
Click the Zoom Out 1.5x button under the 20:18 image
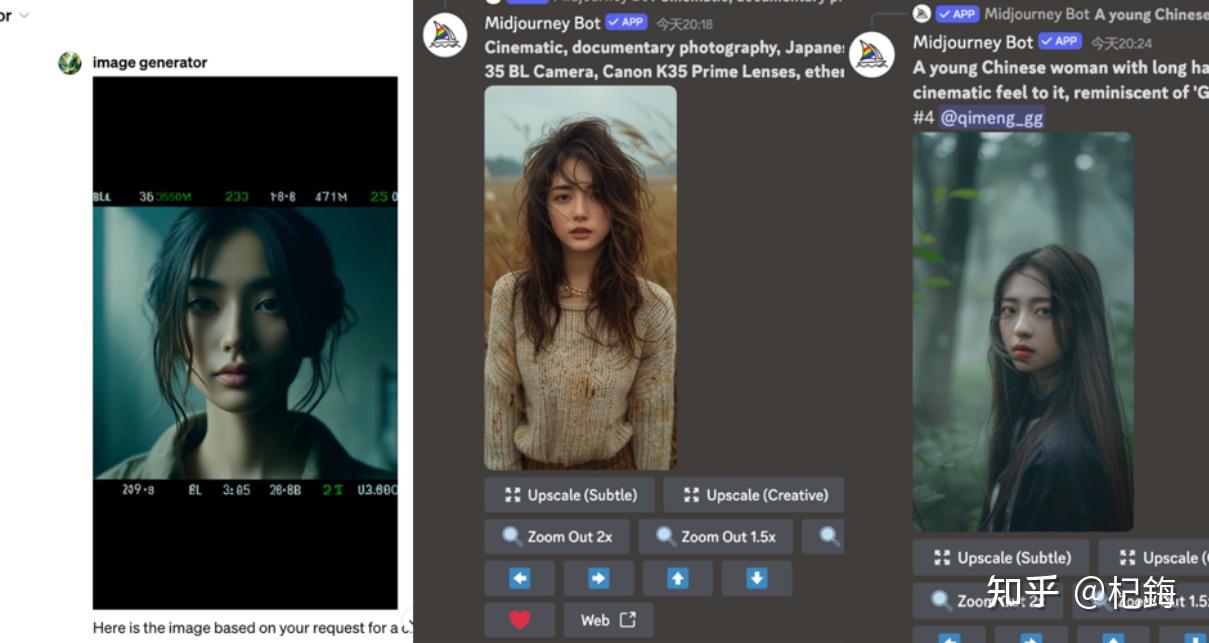pos(715,537)
